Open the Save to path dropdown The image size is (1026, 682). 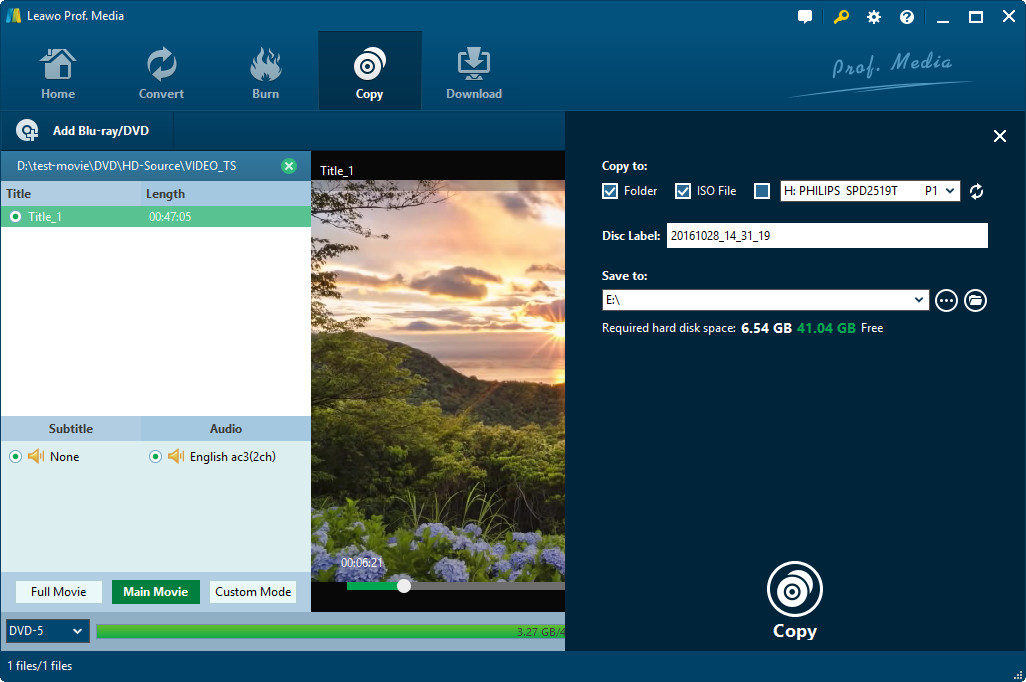click(920, 300)
